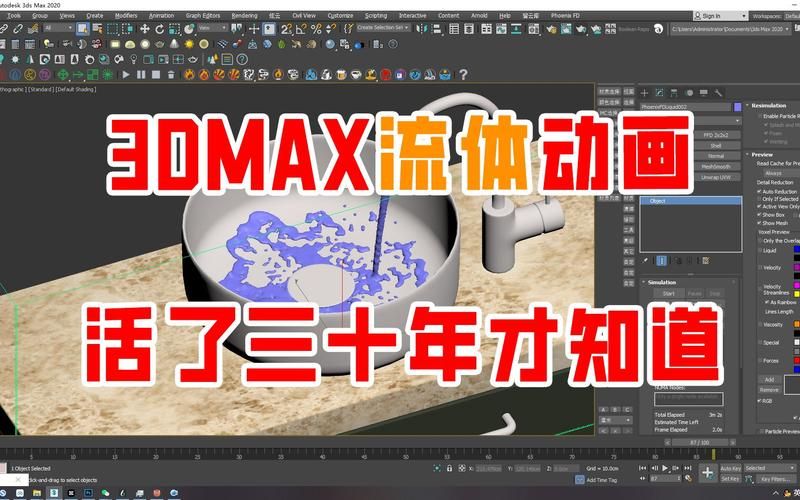Activate the Select and Scale tool
This screenshot has height=500, width=800.
tap(174, 29)
